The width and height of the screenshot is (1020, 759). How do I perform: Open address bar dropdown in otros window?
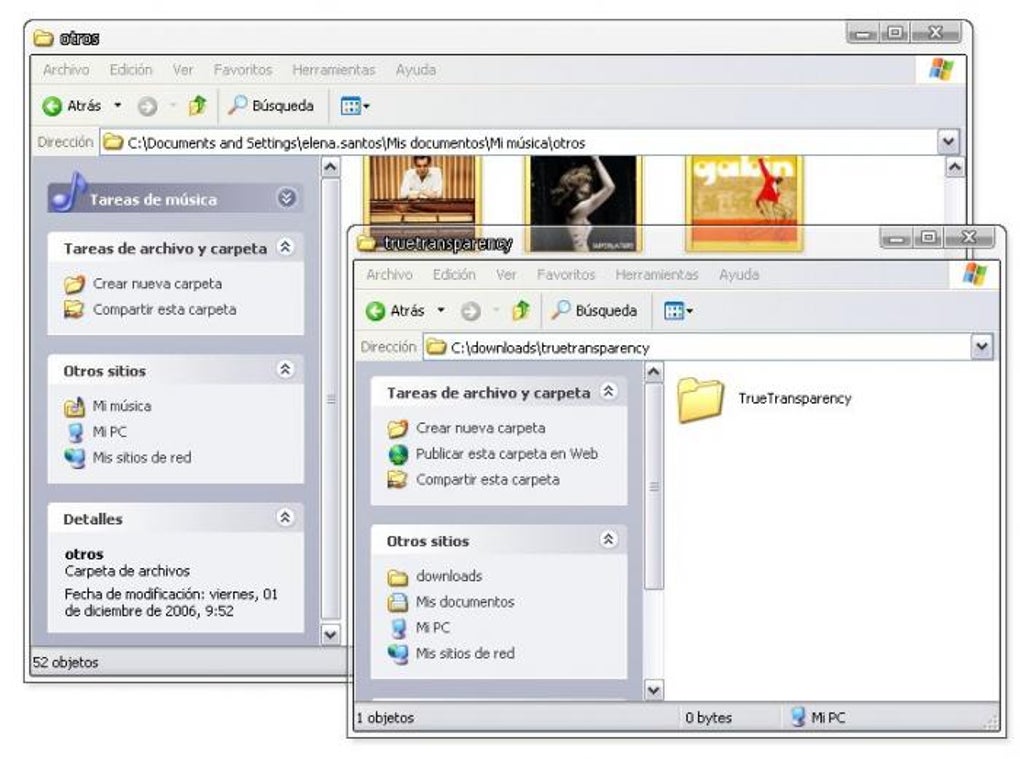[948, 142]
